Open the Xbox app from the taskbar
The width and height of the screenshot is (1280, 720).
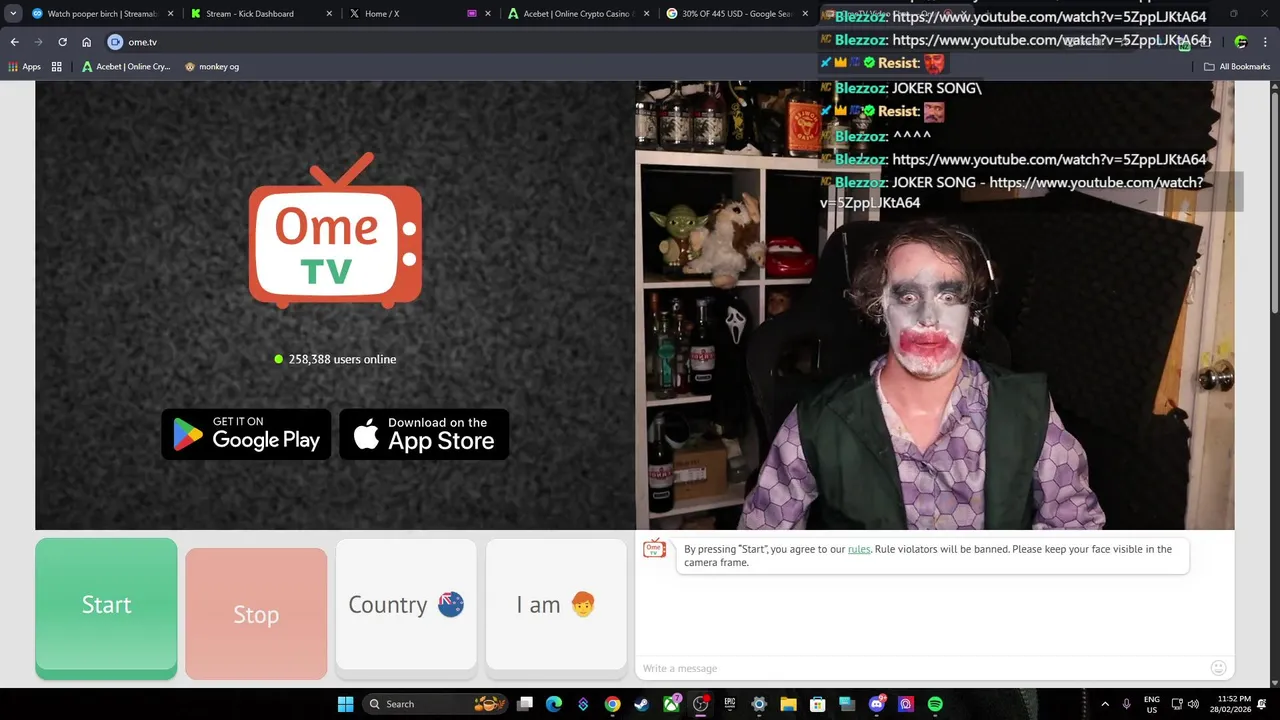671,704
